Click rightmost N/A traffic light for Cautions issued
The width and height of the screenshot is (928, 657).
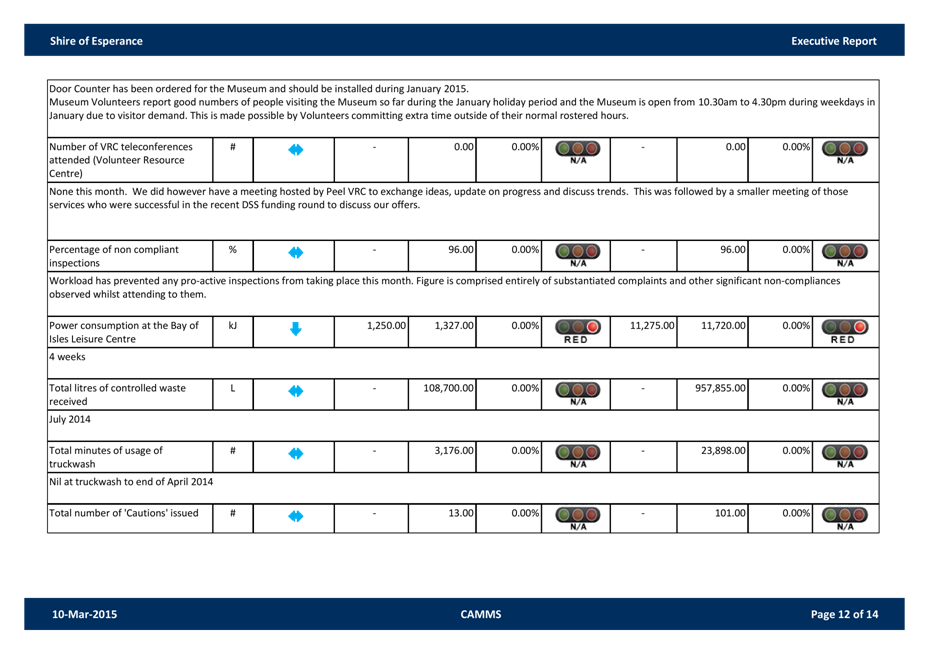pyautogui.click(x=845, y=517)
